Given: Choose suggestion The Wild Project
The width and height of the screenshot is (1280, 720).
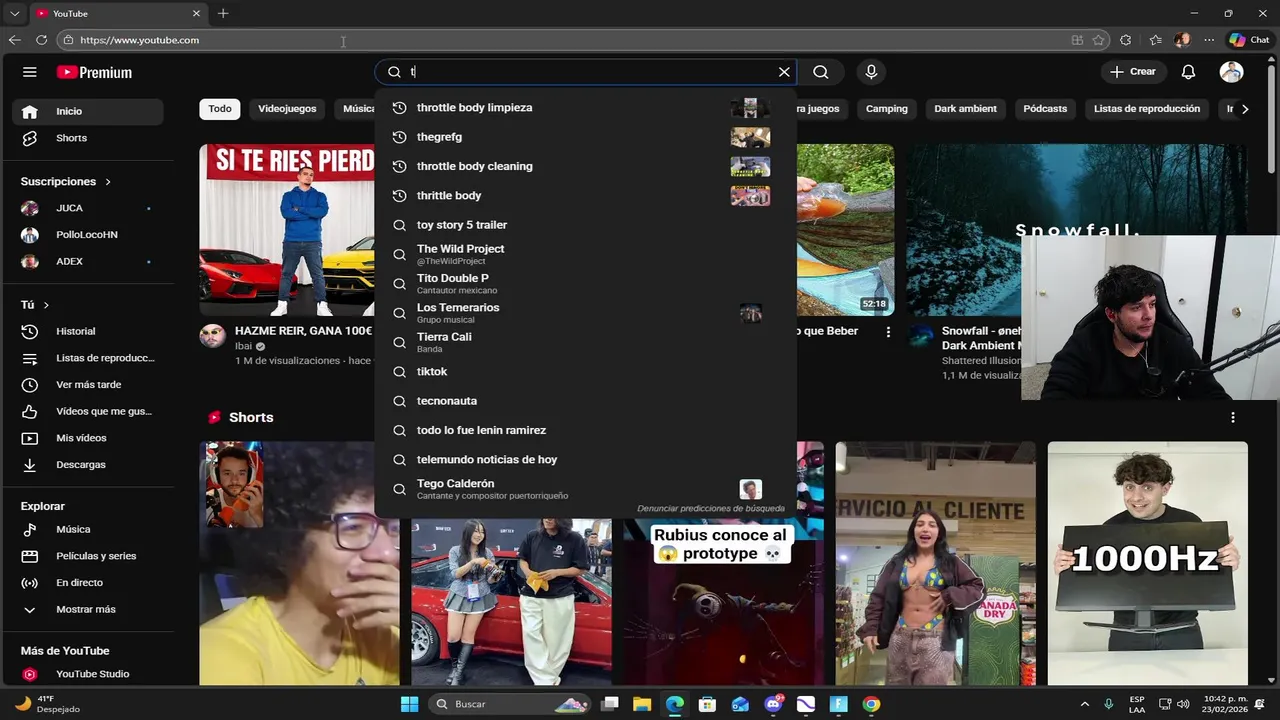Looking at the screenshot, I should [x=585, y=254].
